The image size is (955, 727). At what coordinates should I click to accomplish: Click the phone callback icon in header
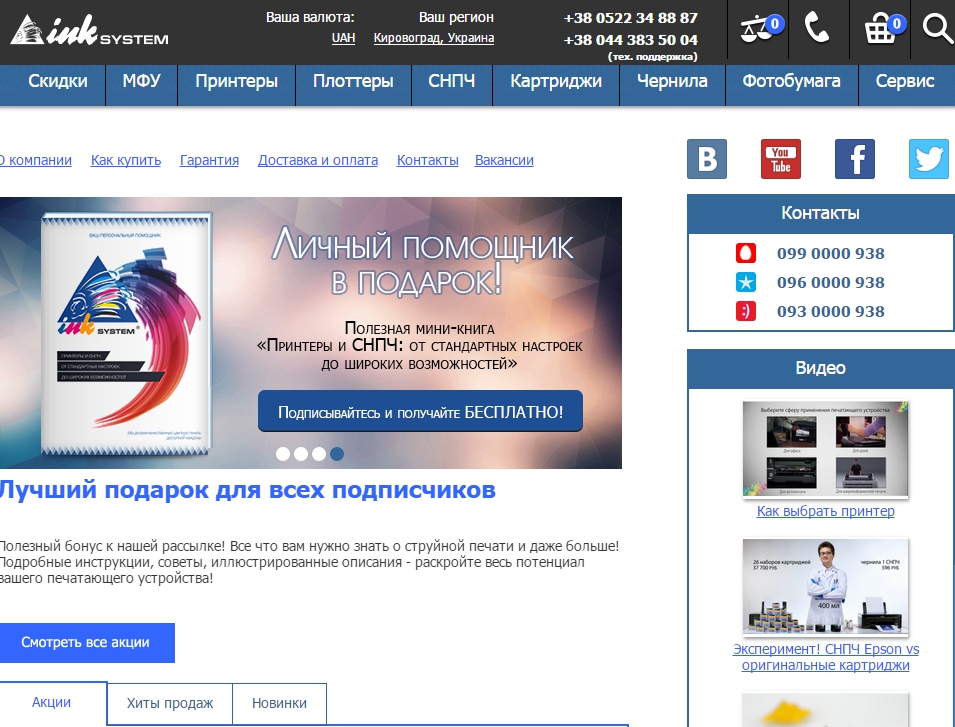pos(817,28)
